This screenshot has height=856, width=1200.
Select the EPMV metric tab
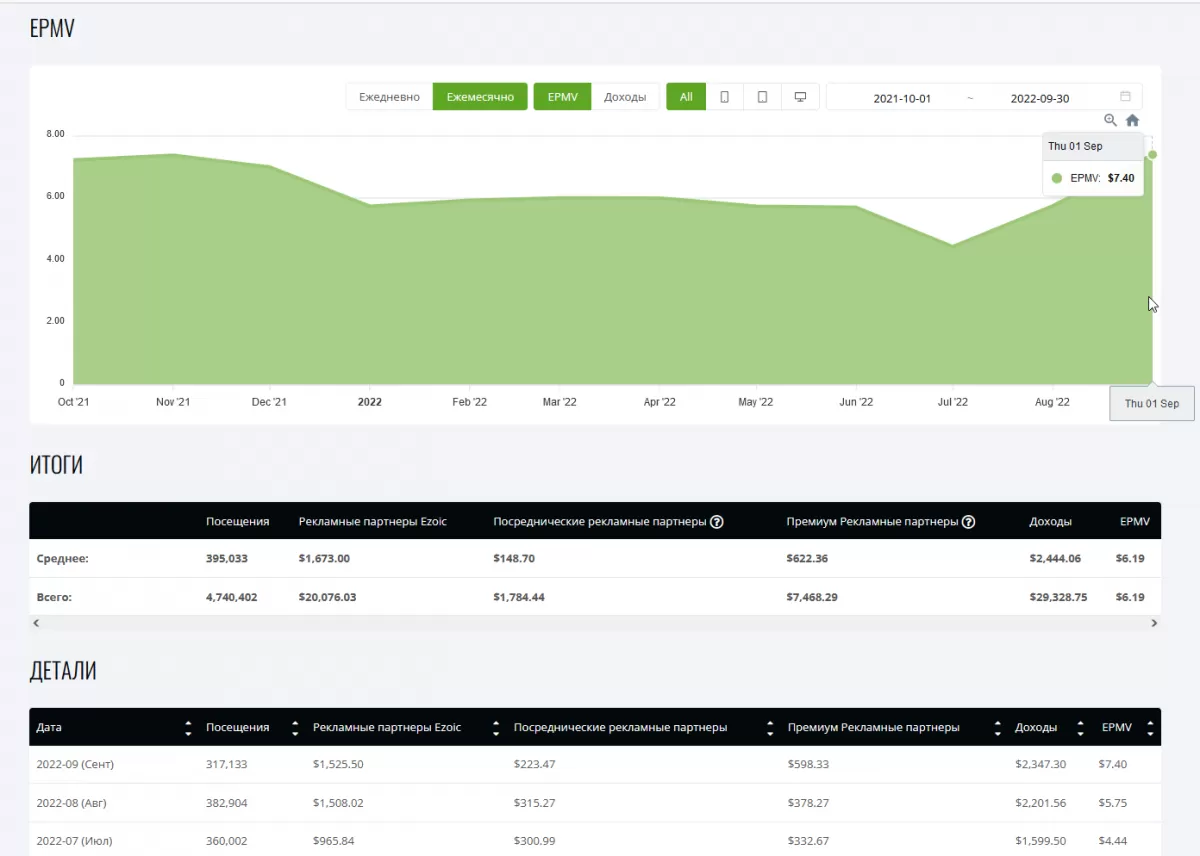click(562, 97)
